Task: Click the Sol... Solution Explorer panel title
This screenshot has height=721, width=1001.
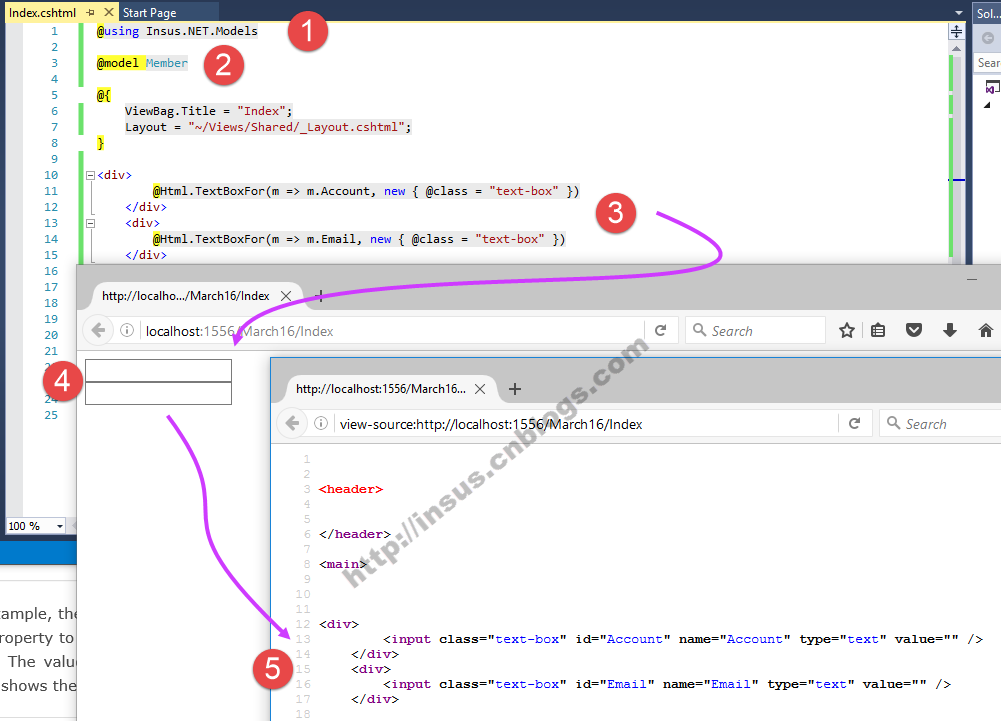Action: 987,13
